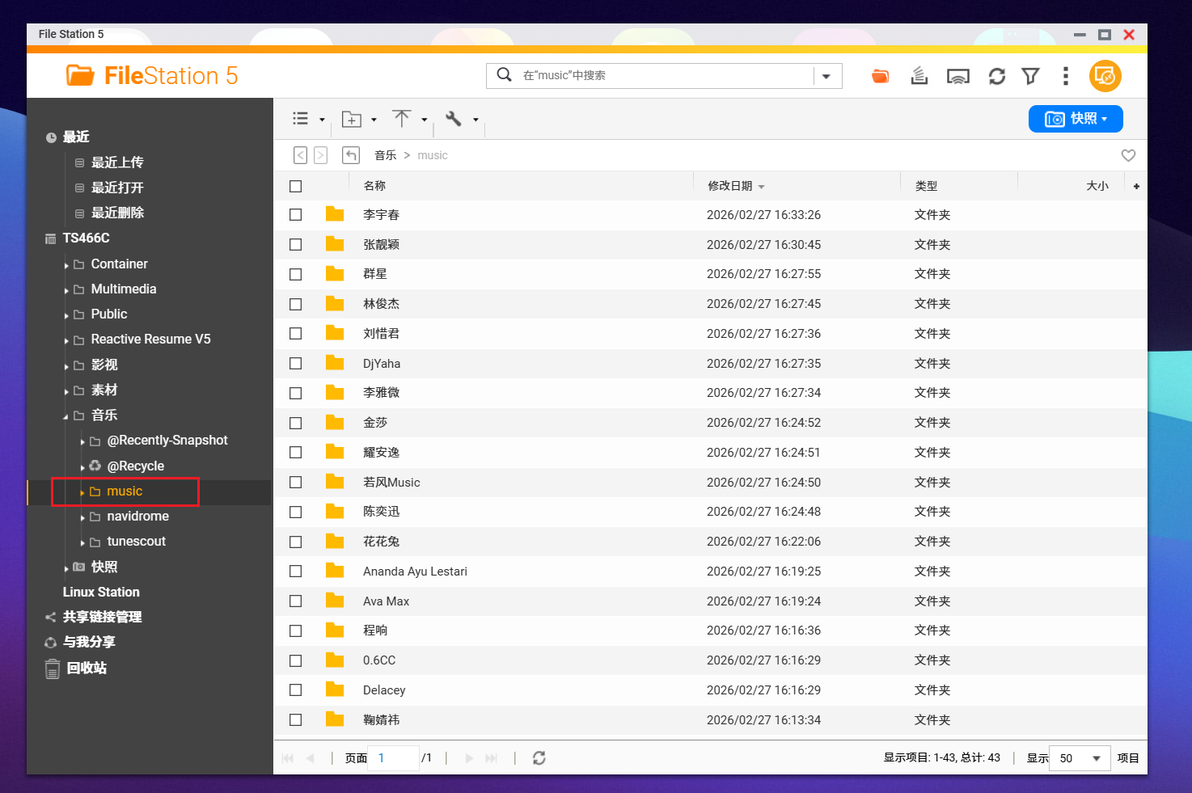1192x793 pixels.
Task: Go back with the left navigation arrow
Action: click(300, 155)
